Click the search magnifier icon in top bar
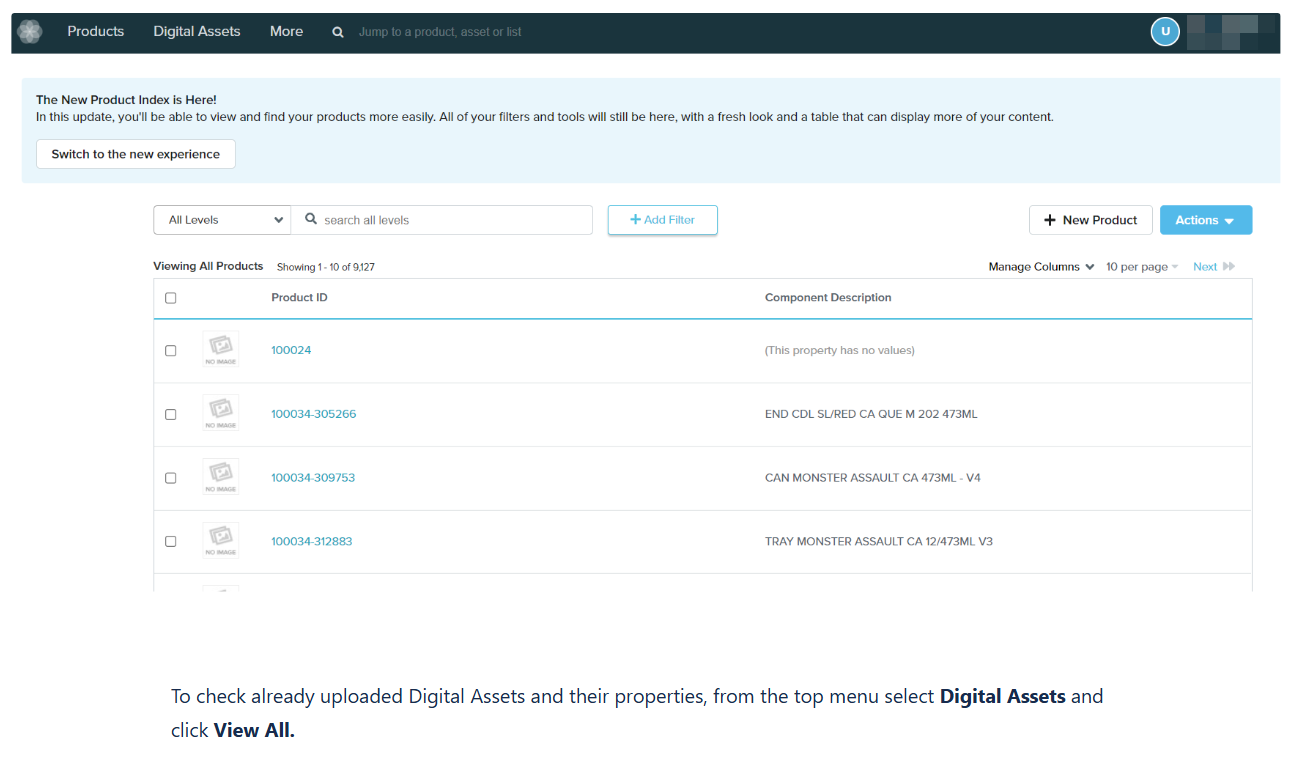 (x=338, y=32)
